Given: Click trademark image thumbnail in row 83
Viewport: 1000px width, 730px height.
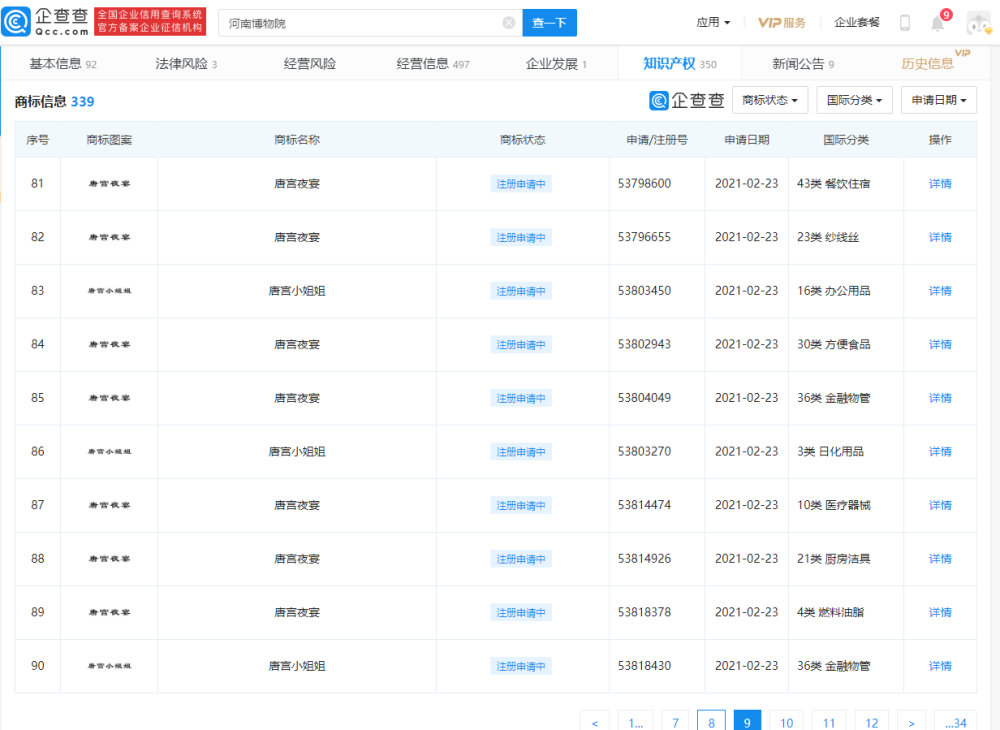Looking at the screenshot, I should (x=109, y=291).
